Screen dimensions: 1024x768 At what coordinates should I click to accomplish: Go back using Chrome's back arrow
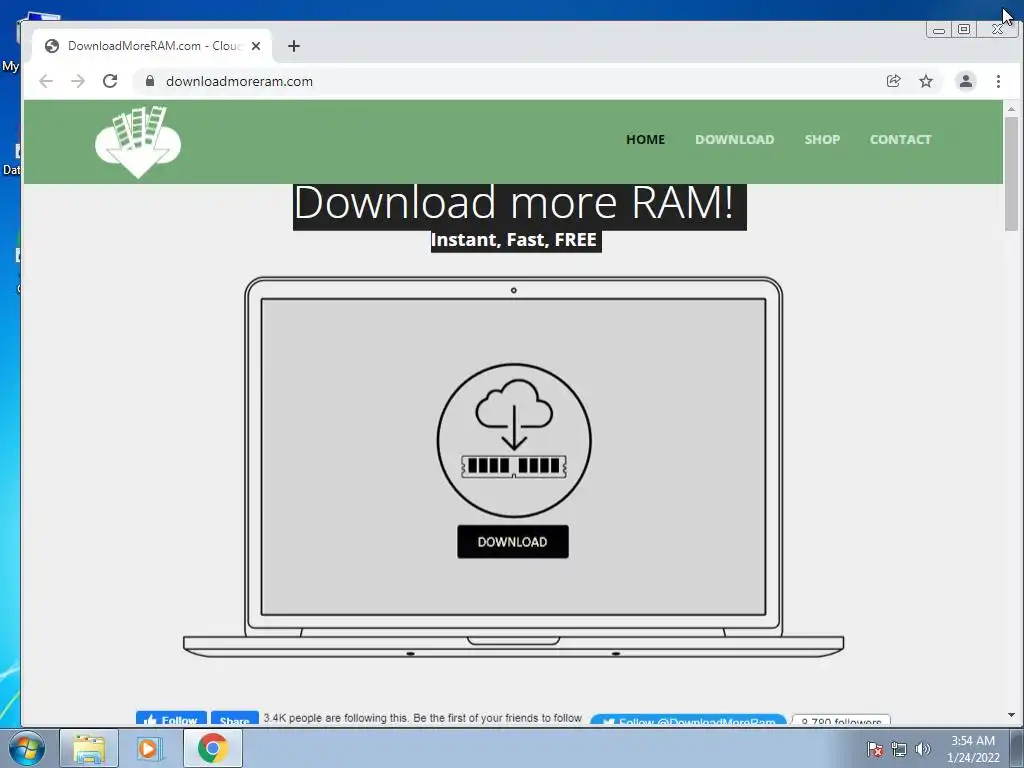point(46,81)
